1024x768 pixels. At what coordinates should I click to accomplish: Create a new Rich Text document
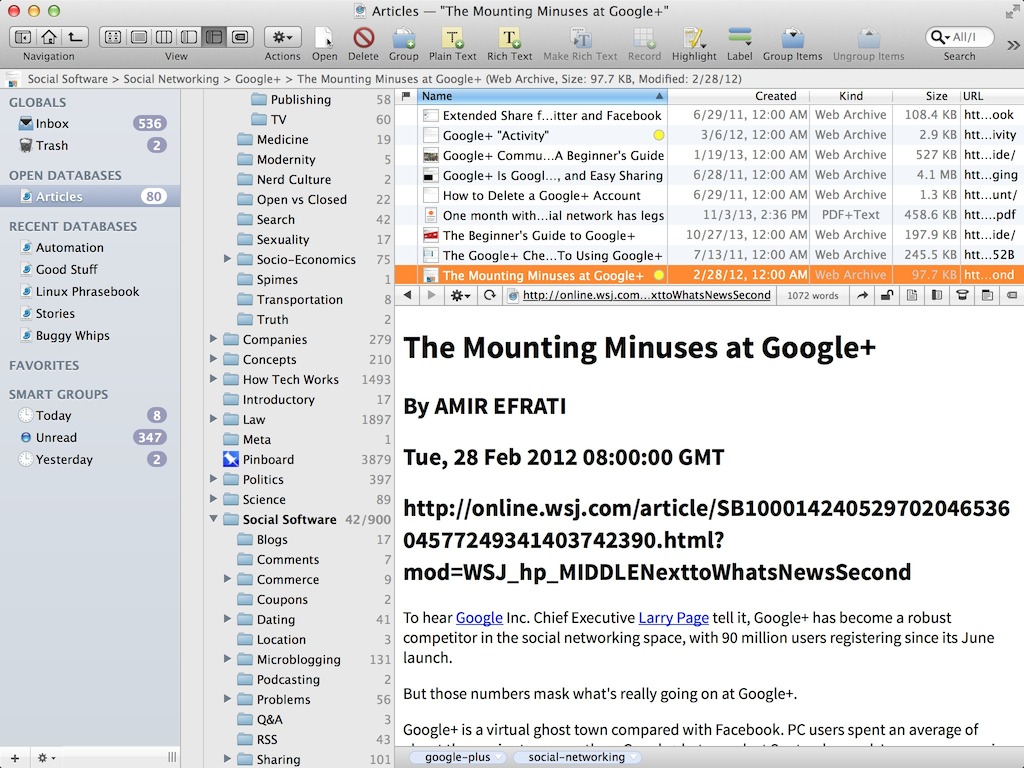coord(510,38)
